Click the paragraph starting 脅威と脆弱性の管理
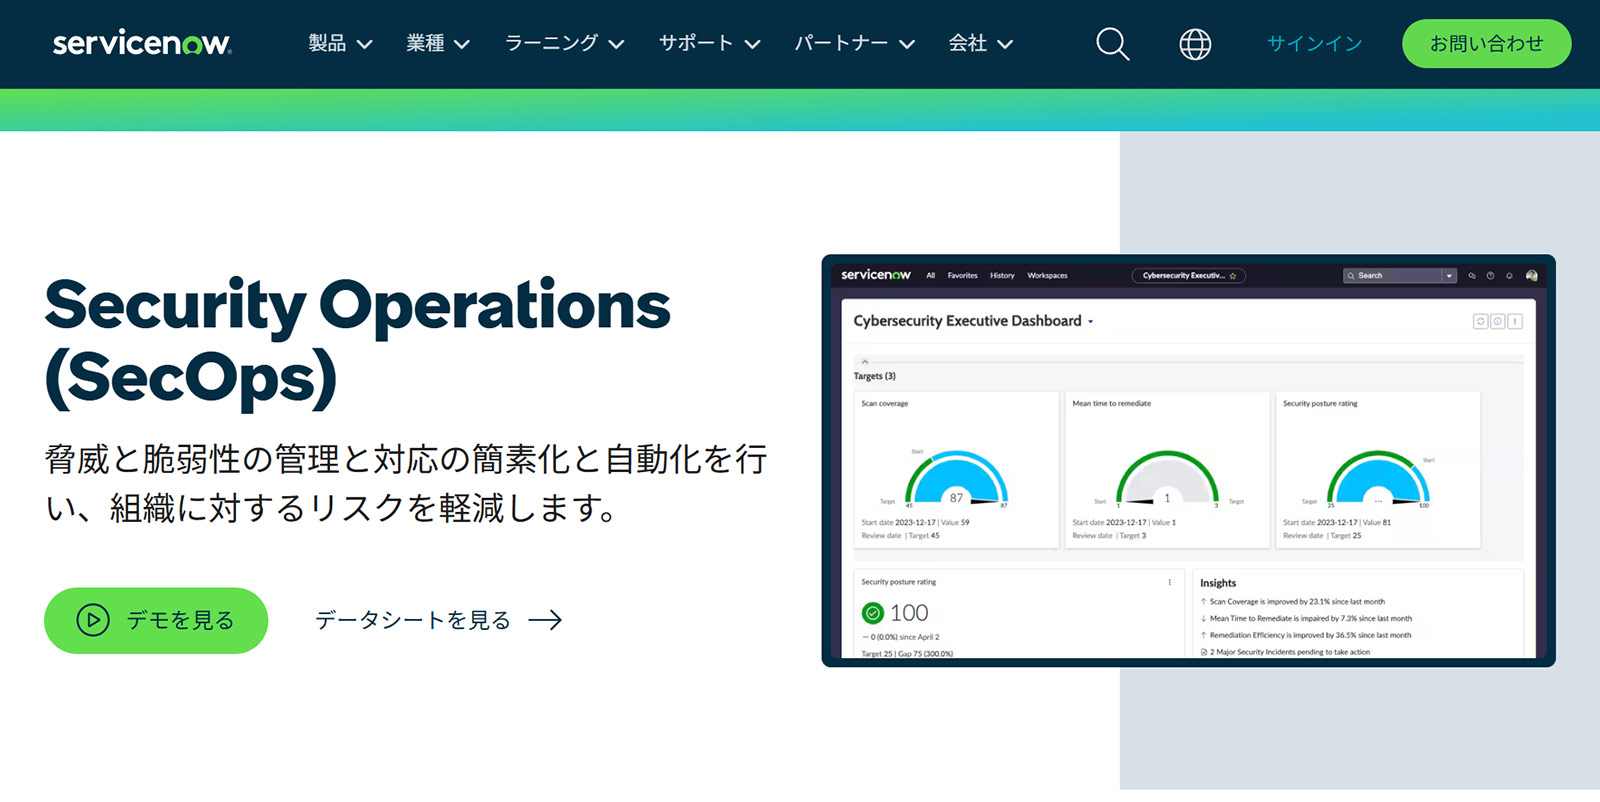 [x=406, y=484]
